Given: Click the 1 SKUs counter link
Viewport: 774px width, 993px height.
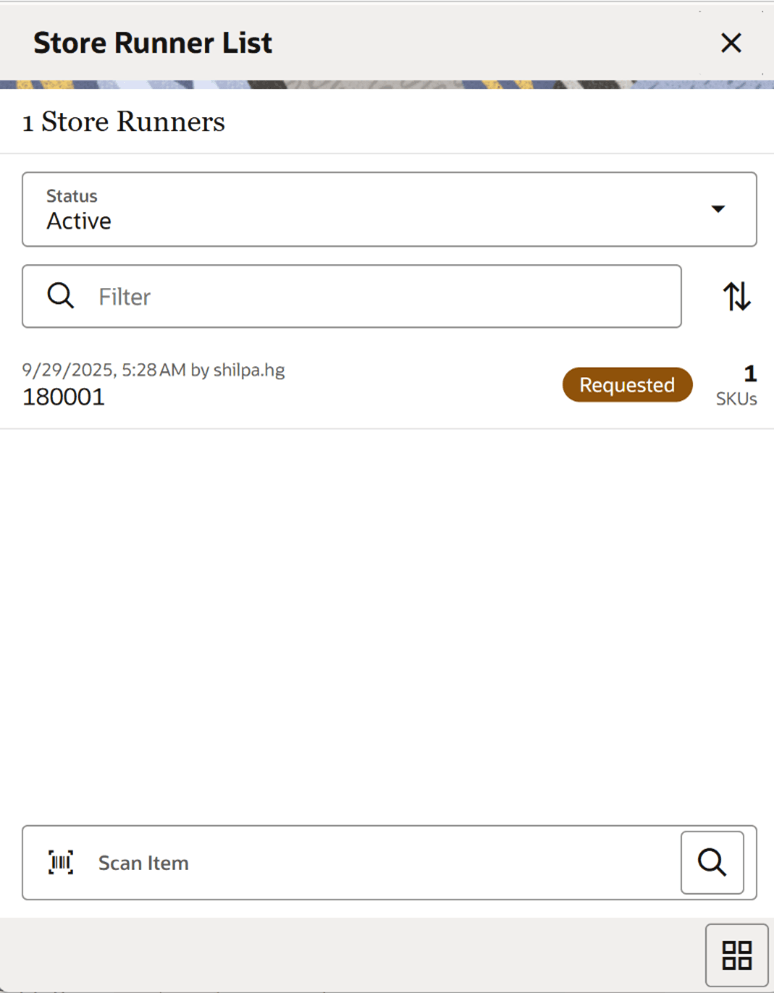Looking at the screenshot, I should tap(737, 385).
